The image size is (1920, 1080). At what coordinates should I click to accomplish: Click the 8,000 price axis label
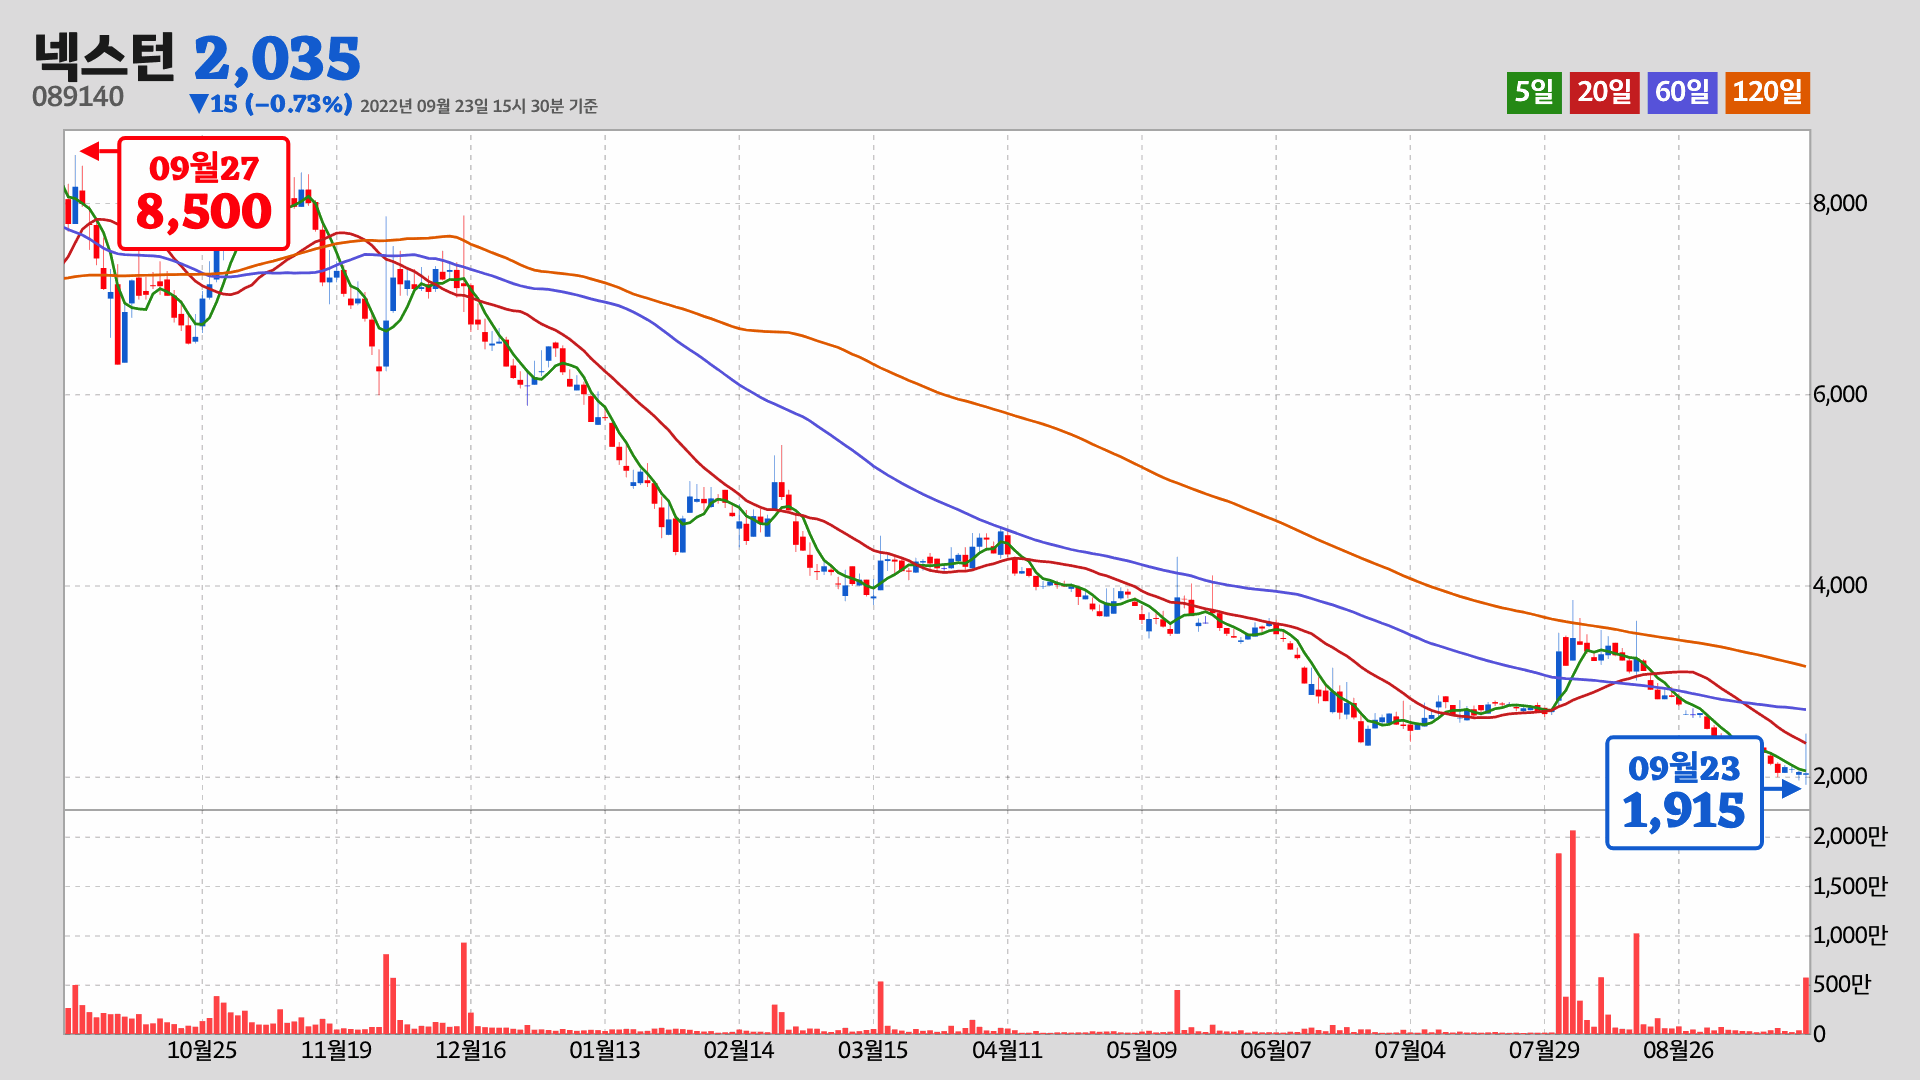(1840, 203)
